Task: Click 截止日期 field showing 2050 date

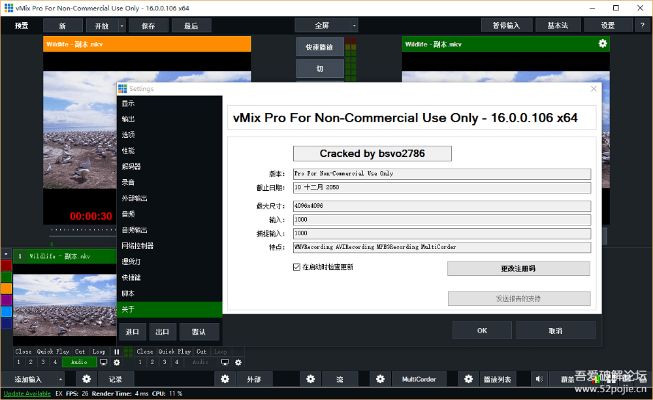Action: tap(442, 188)
